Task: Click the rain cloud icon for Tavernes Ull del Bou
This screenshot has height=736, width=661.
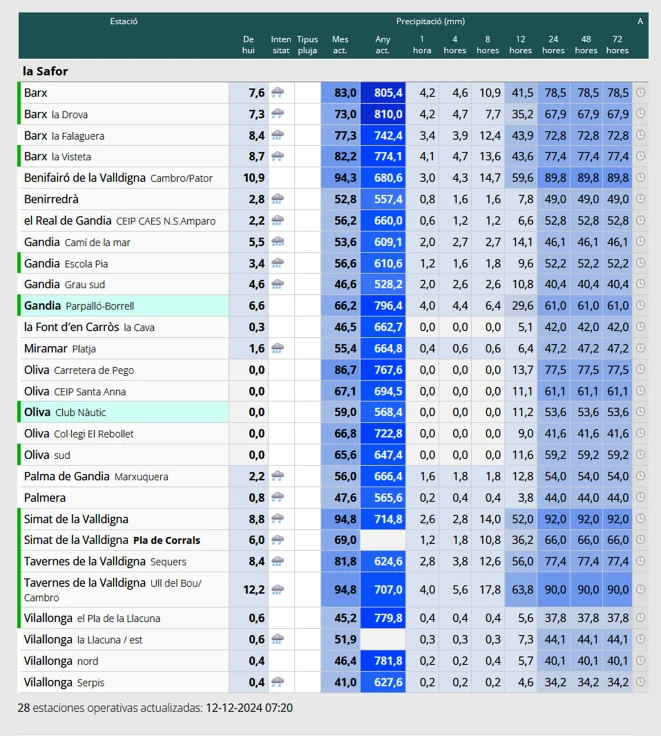Action: click(278, 590)
